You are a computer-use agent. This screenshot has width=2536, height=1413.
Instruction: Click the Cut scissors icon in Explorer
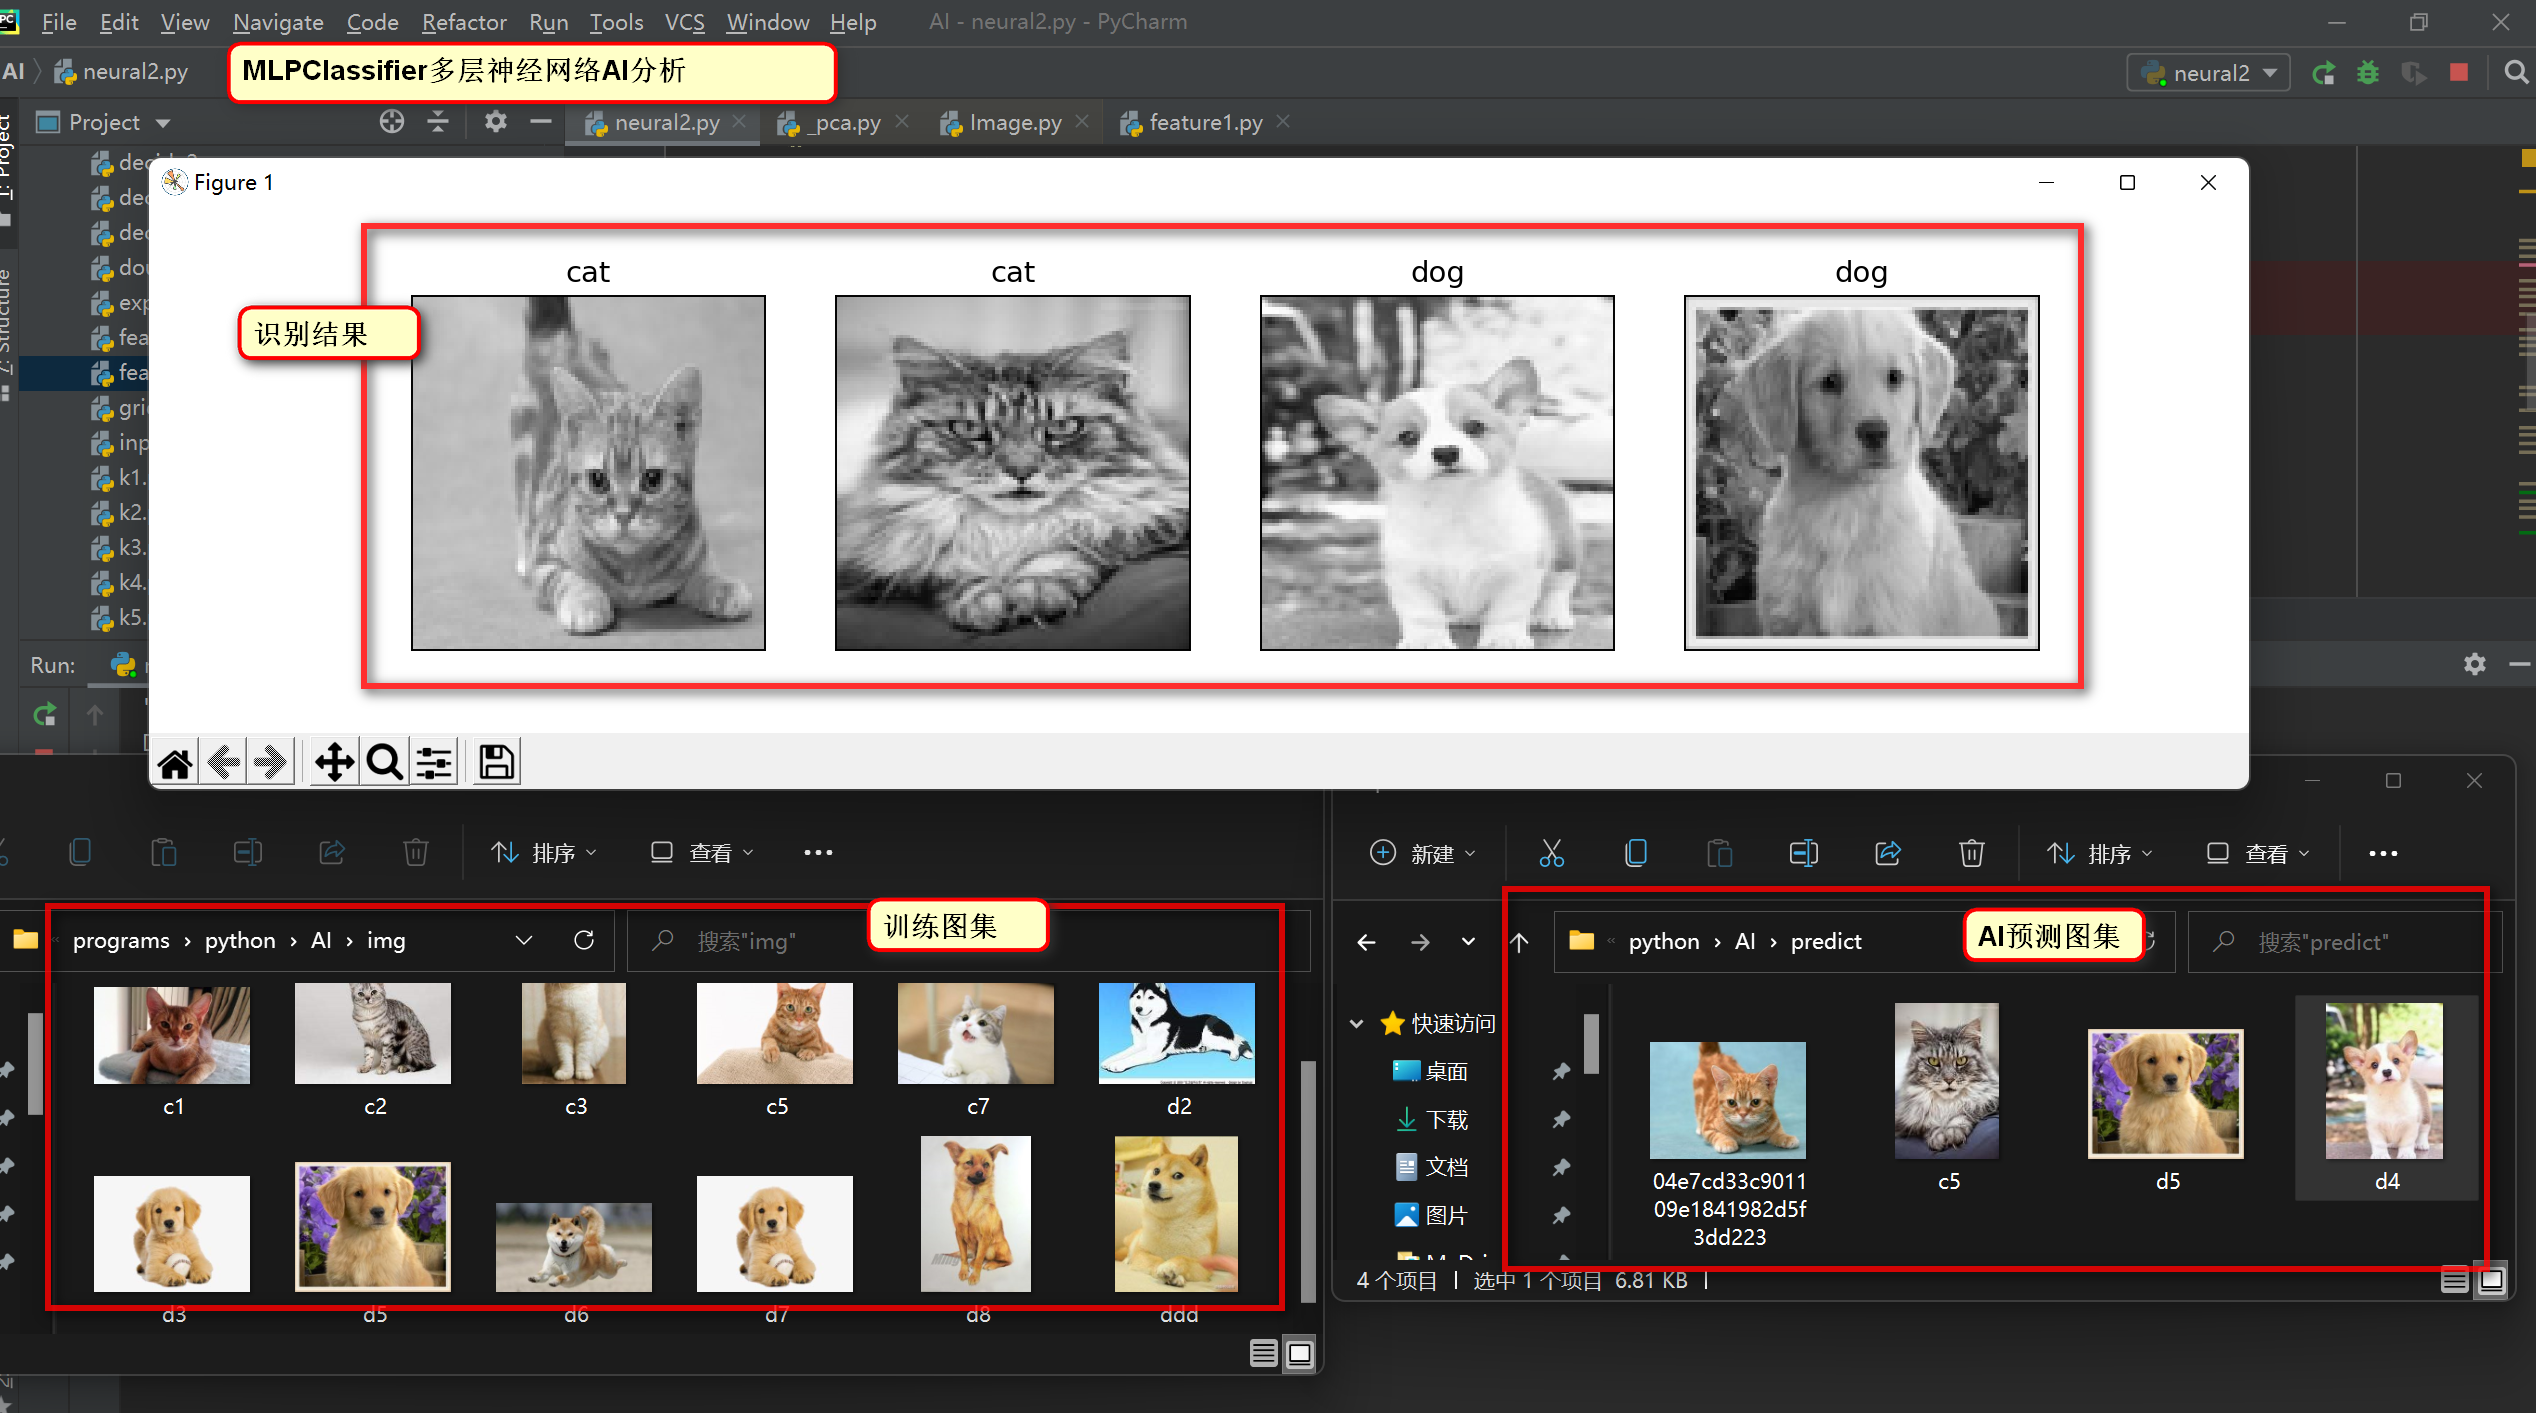[1551, 853]
